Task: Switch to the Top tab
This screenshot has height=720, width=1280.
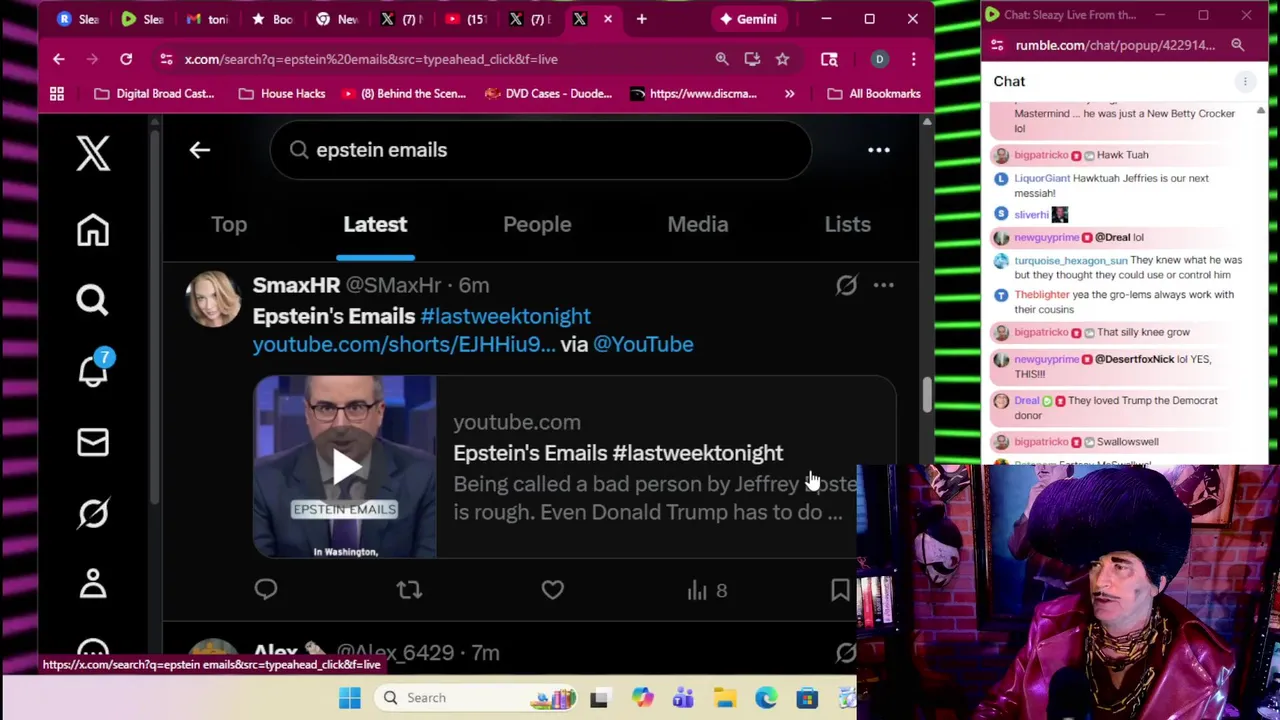Action: tap(229, 224)
